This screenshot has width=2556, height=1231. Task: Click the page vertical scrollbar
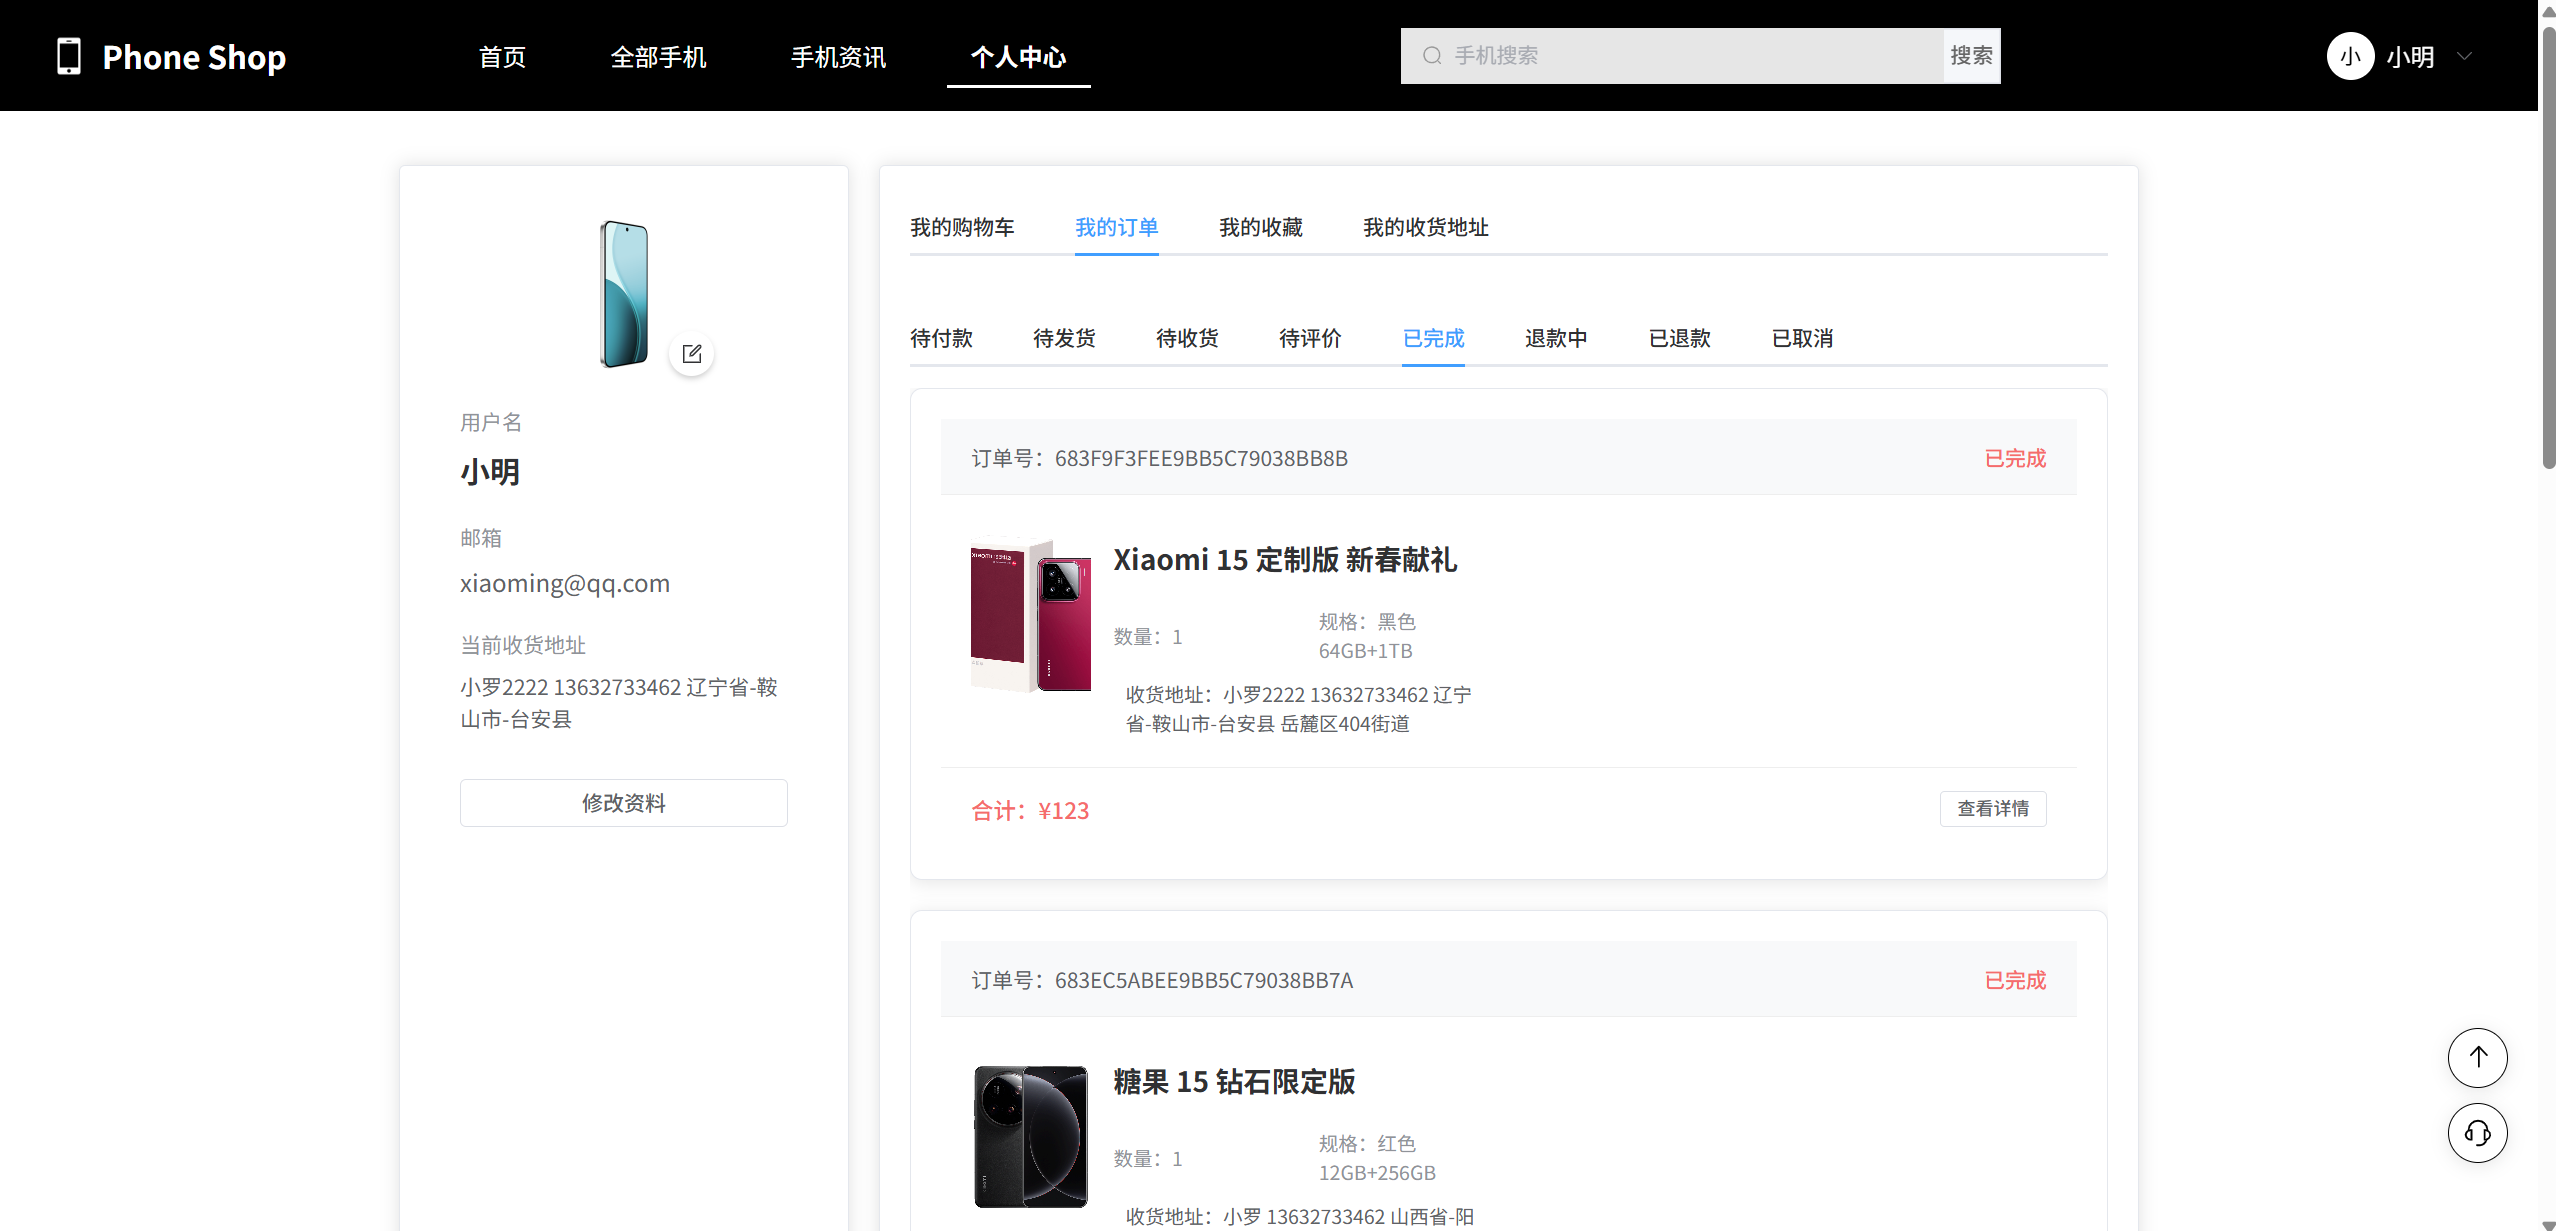[x=2547, y=250]
